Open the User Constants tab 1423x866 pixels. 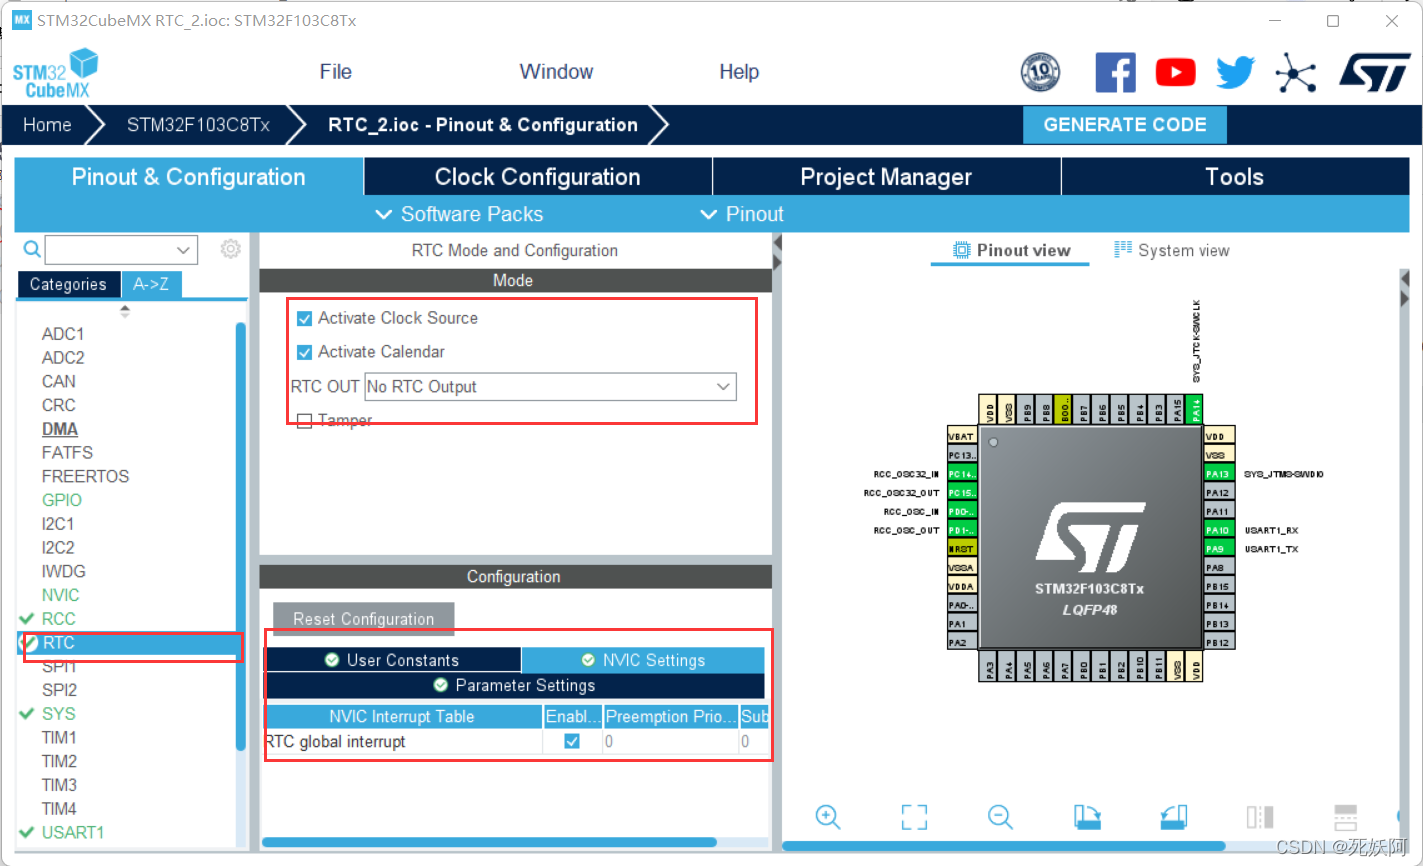pos(393,660)
